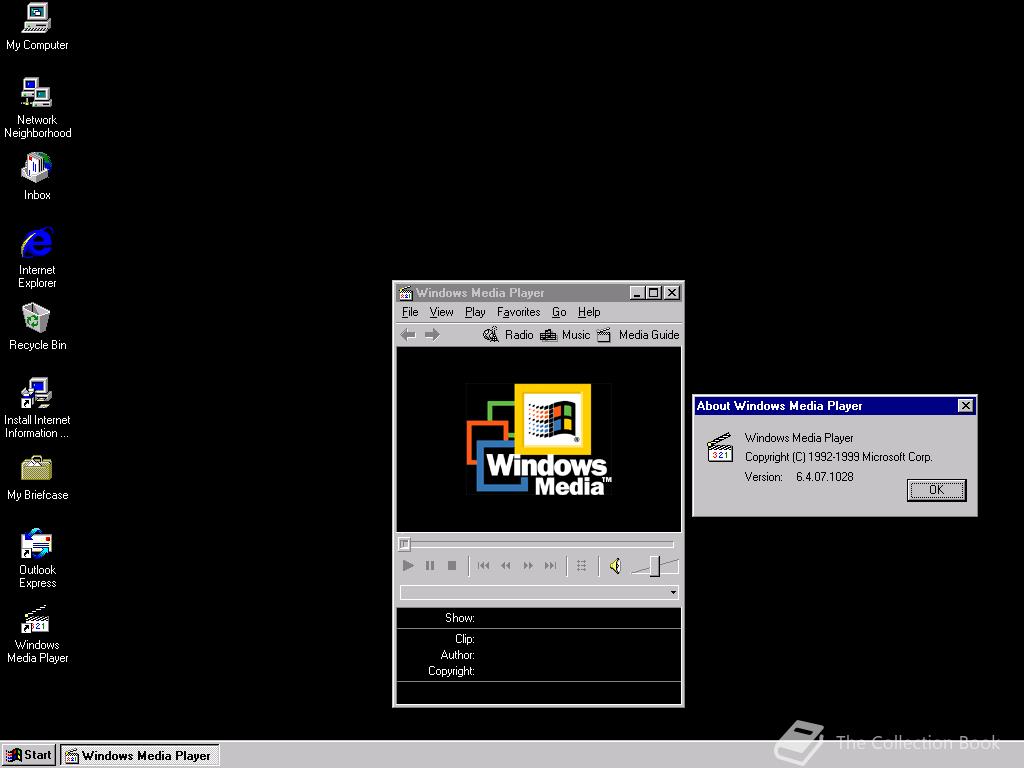
Task: Click the Stop button
Action: [452, 566]
